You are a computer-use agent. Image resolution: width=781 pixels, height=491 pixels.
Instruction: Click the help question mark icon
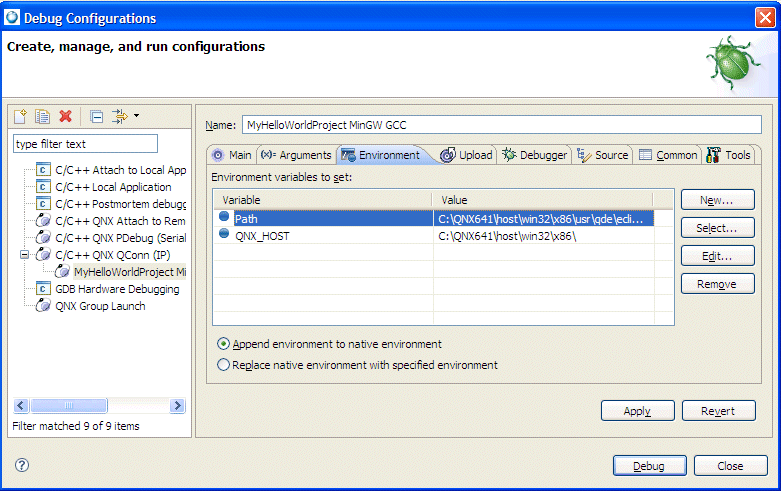[x=22, y=465]
